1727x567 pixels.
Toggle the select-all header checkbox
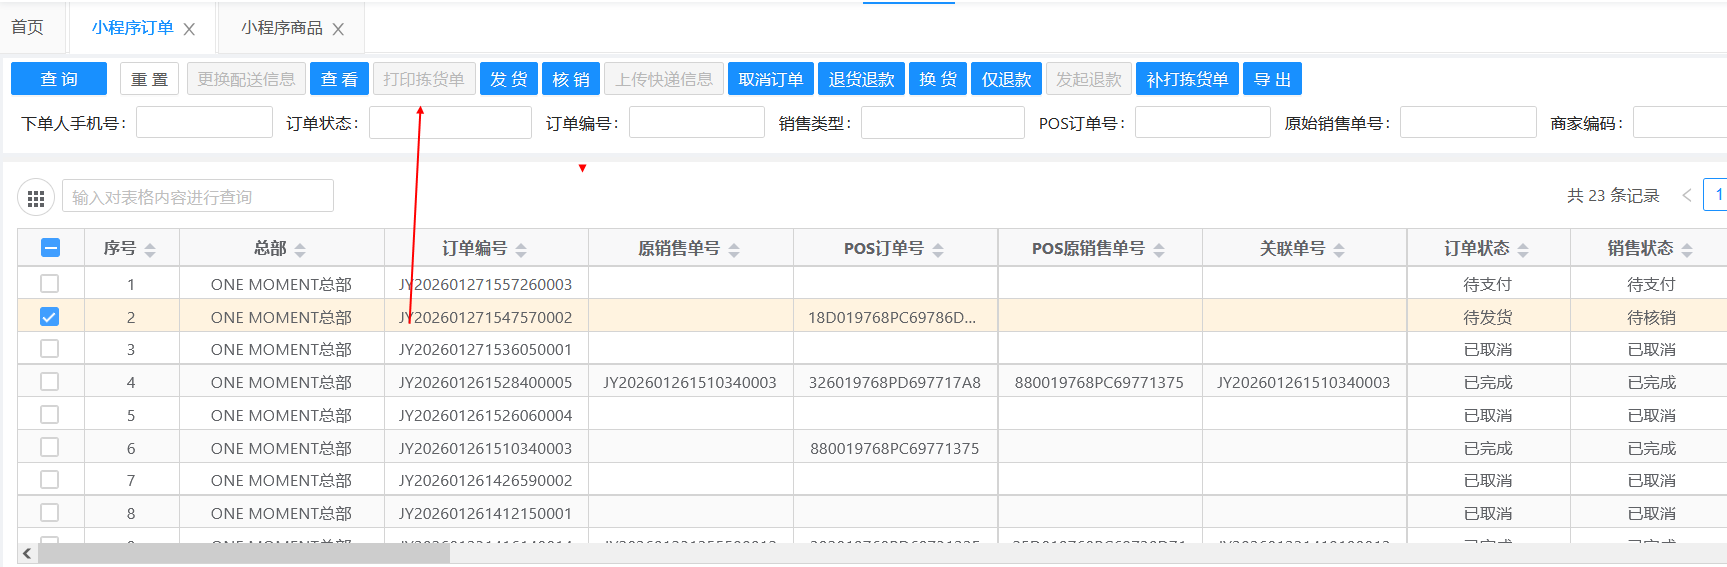[x=50, y=248]
